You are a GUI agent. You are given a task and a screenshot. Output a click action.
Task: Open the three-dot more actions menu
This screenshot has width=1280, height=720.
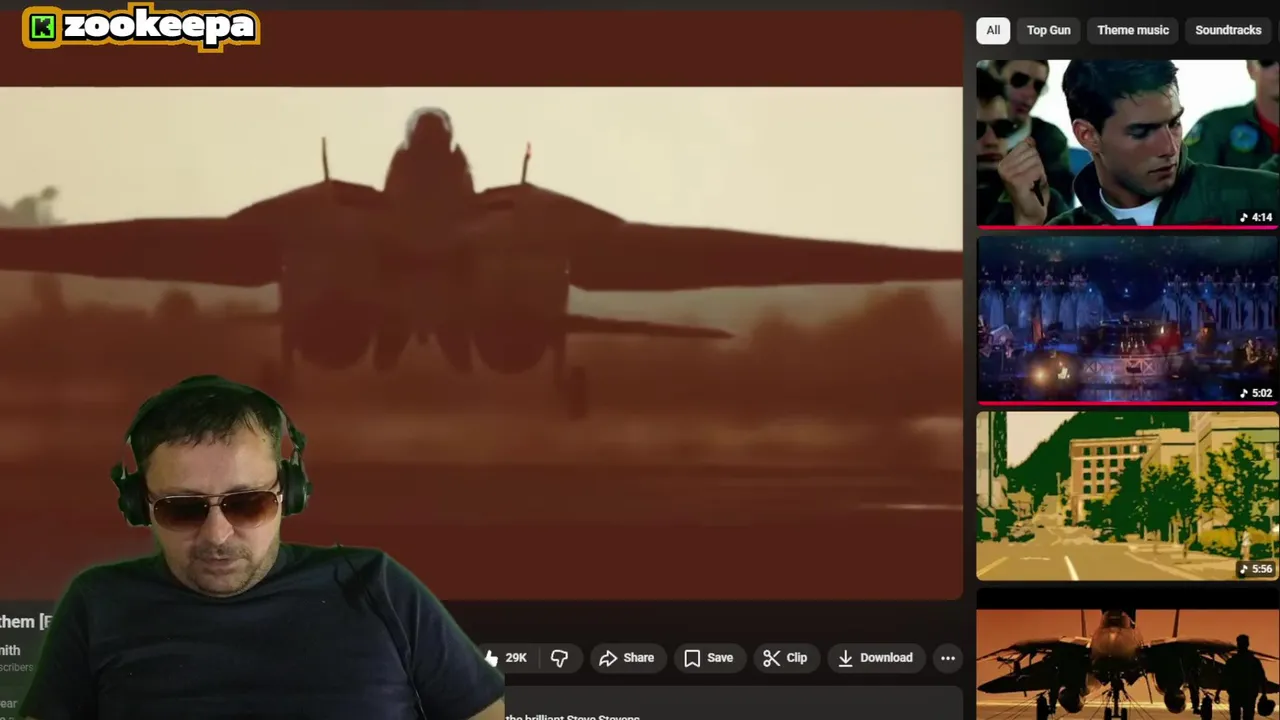click(x=948, y=658)
